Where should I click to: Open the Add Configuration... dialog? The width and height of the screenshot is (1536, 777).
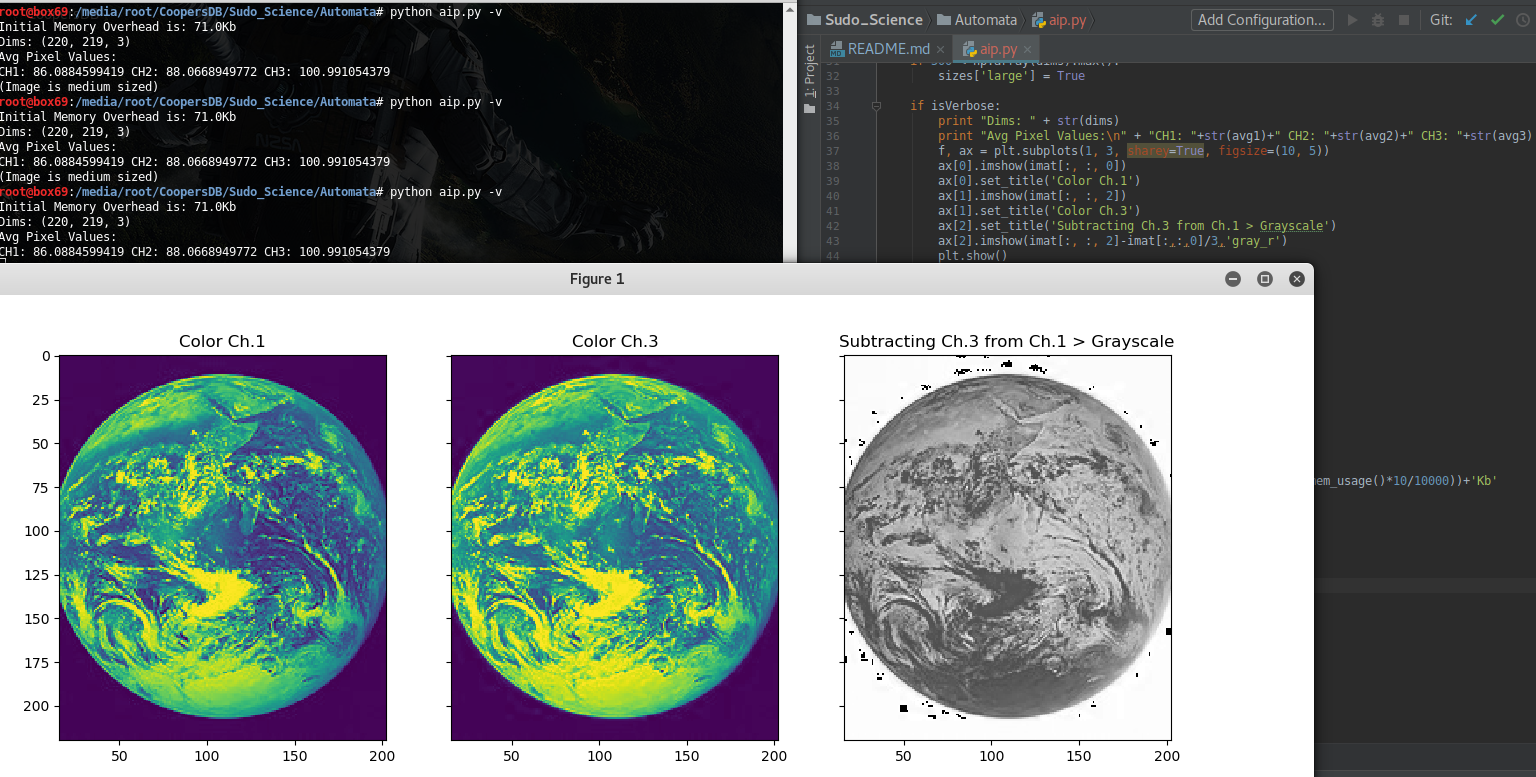click(x=1262, y=20)
